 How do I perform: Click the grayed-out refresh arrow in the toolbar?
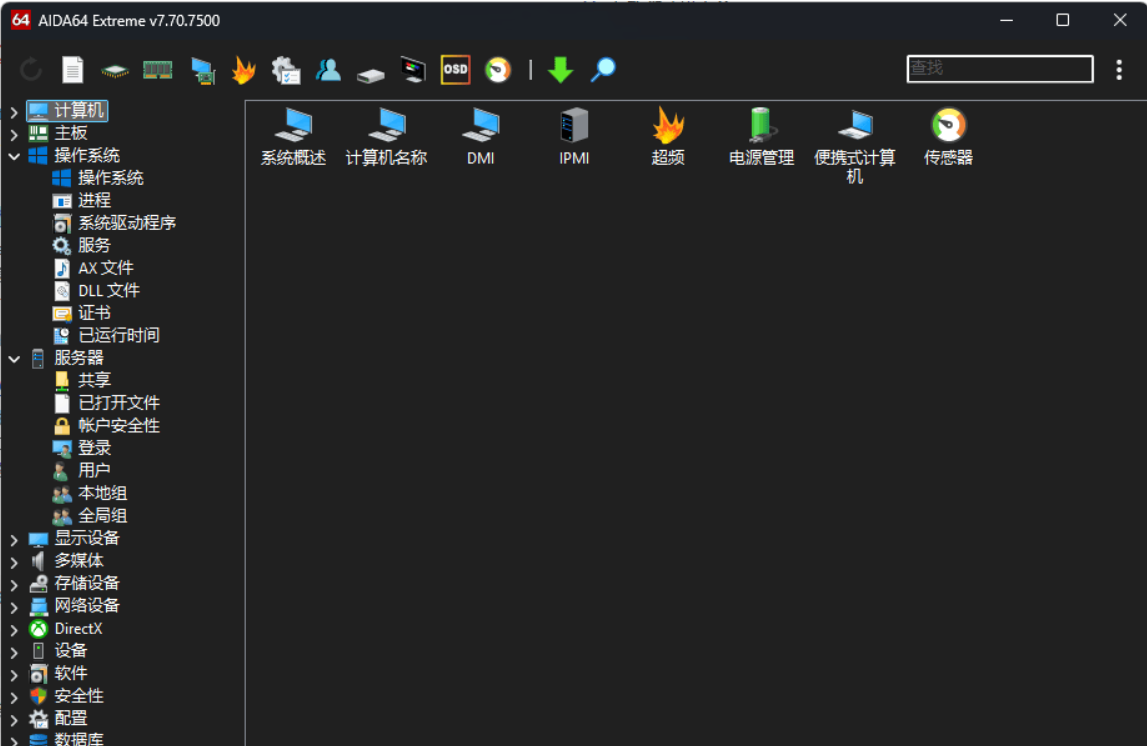point(31,70)
